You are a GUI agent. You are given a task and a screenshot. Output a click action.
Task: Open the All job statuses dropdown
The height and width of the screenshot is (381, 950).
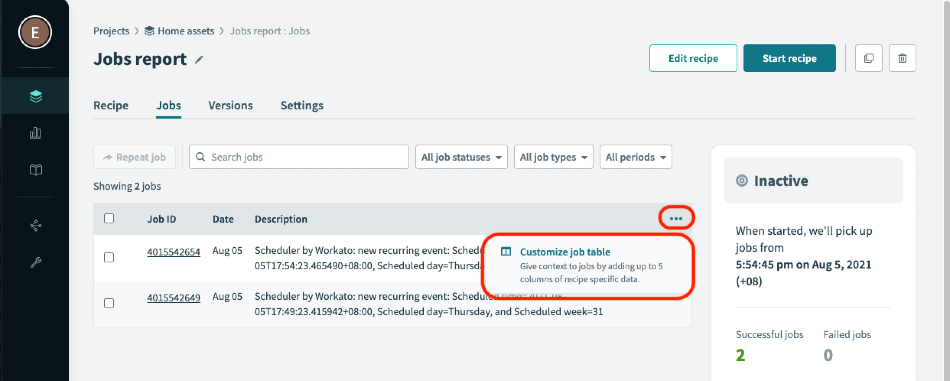(462, 157)
